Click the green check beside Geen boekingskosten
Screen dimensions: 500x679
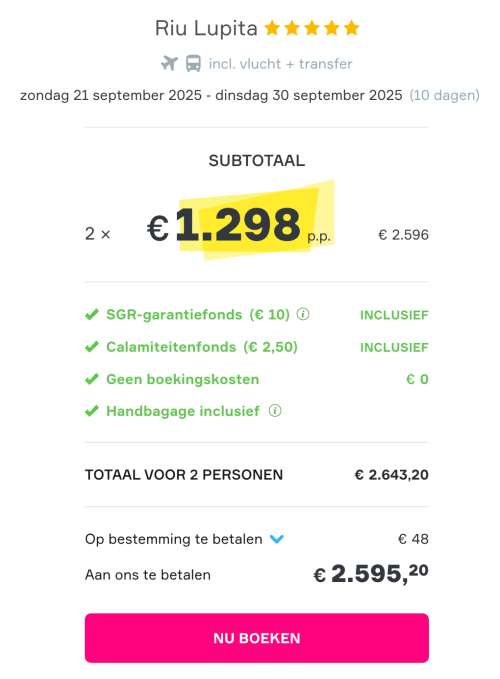(92, 379)
